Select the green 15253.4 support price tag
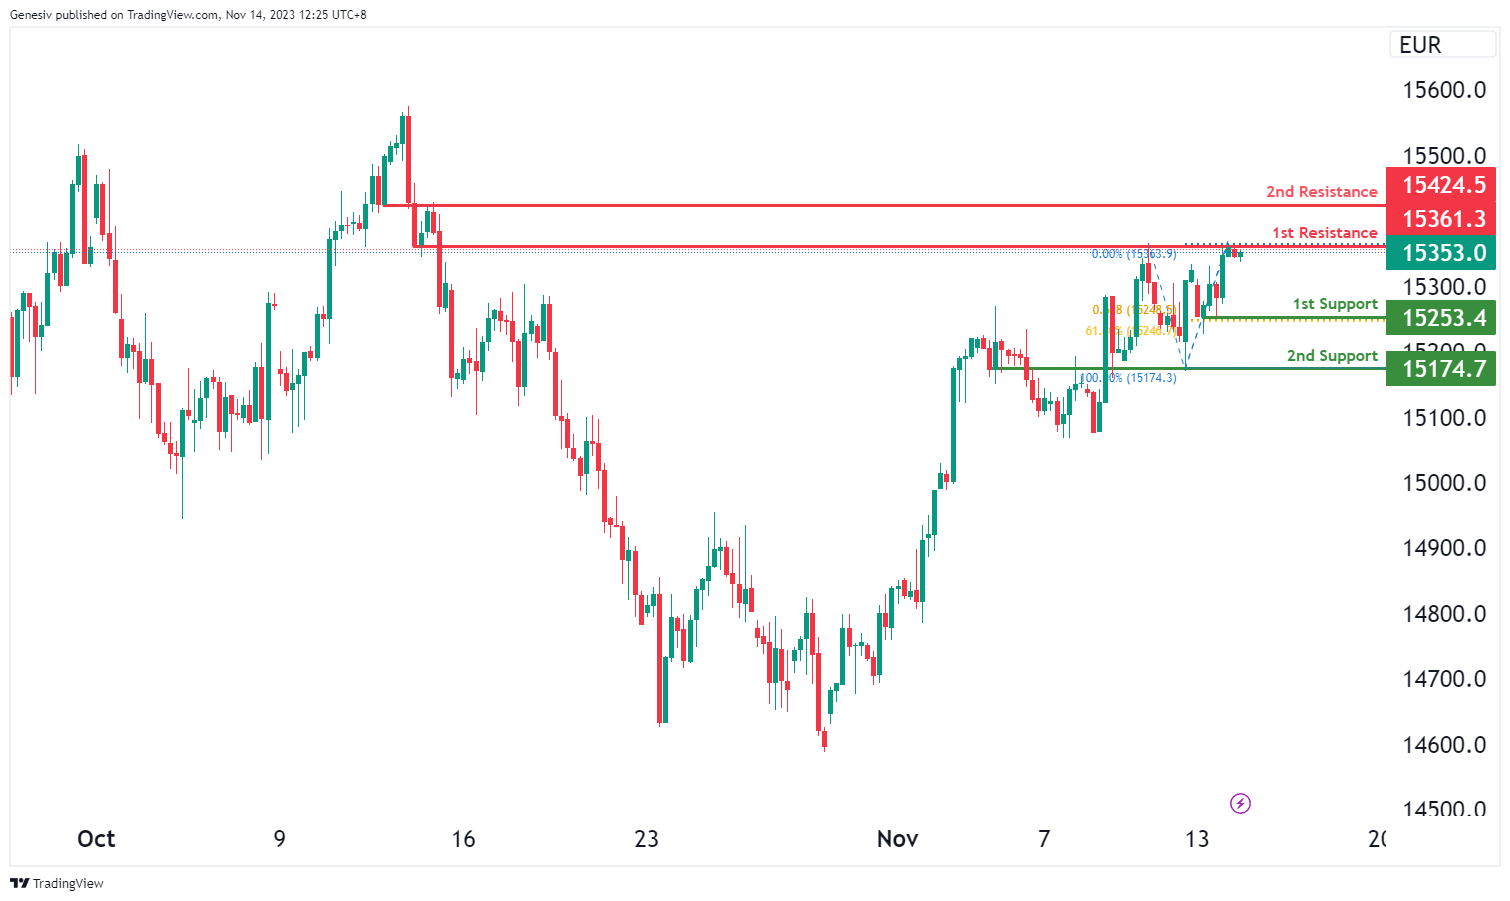 1442,318
